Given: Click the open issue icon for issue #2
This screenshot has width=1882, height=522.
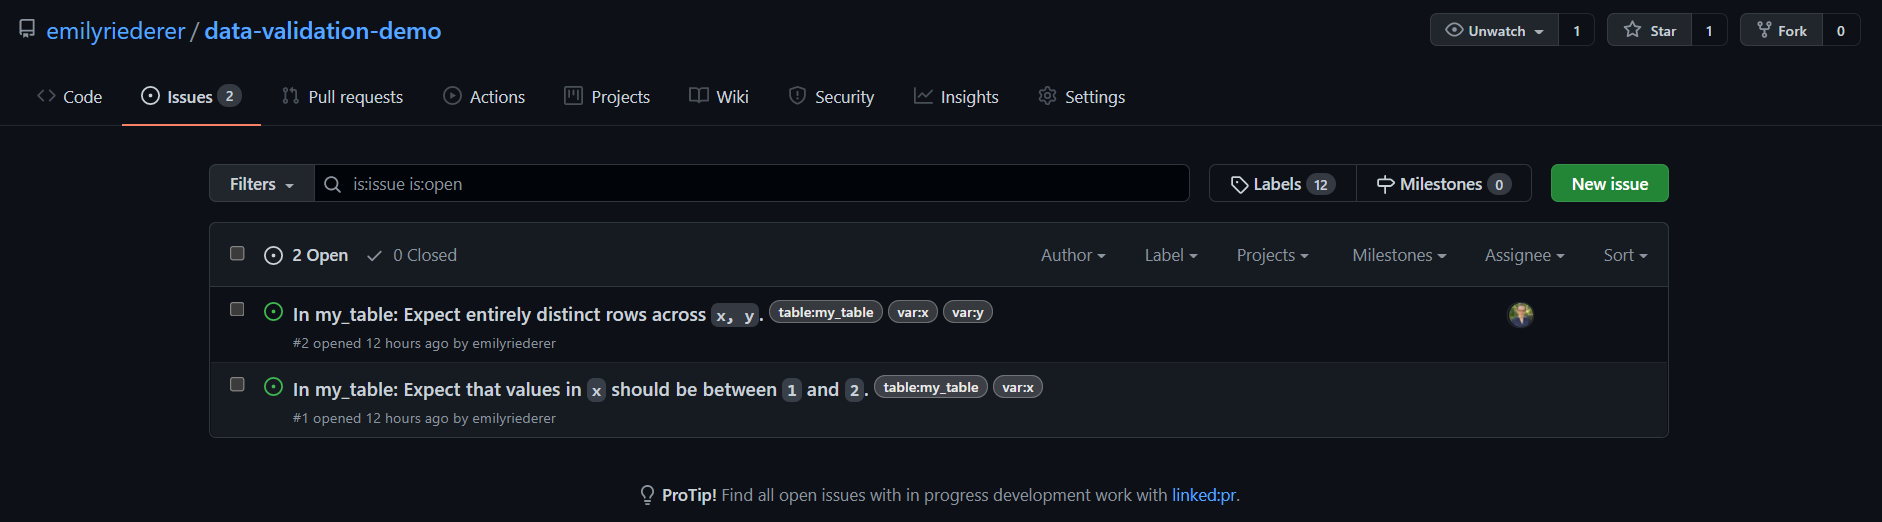Looking at the screenshot, I should point(273,312).
